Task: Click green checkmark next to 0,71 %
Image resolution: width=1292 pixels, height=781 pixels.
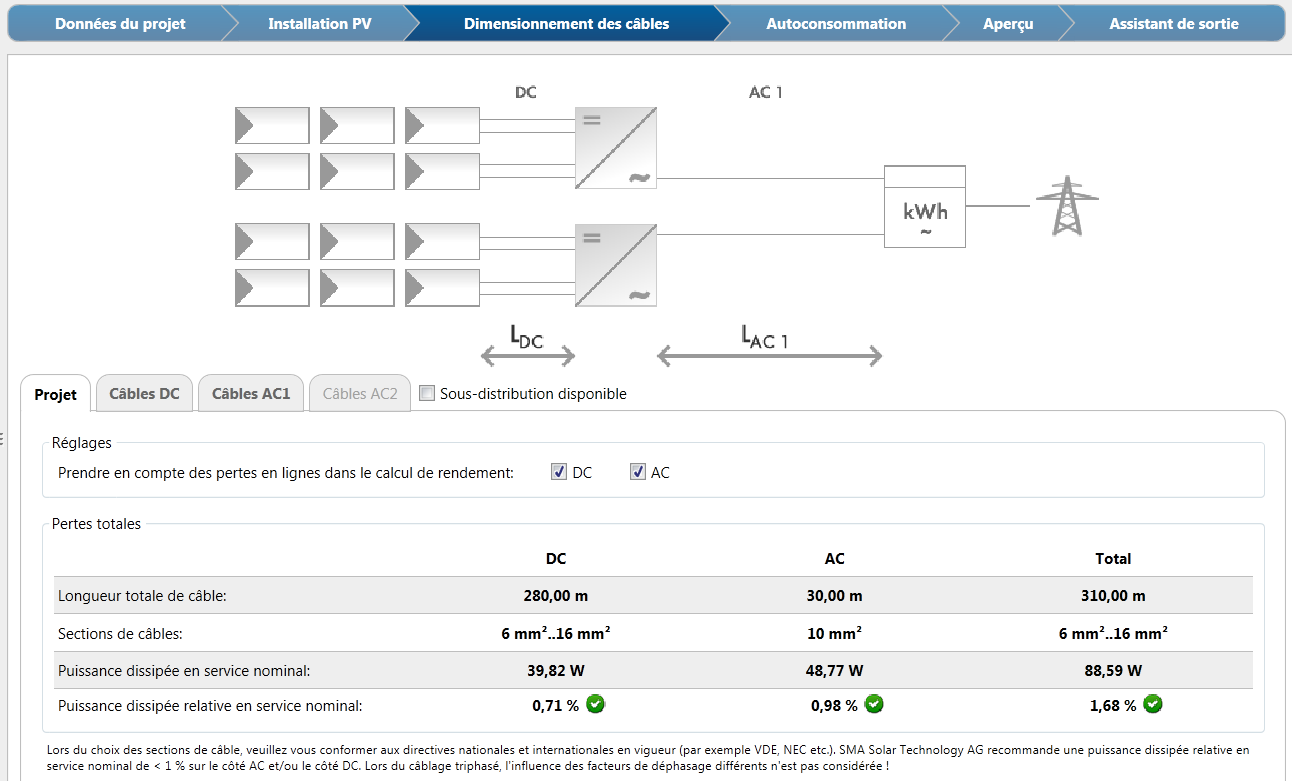Action: point(596,704)
